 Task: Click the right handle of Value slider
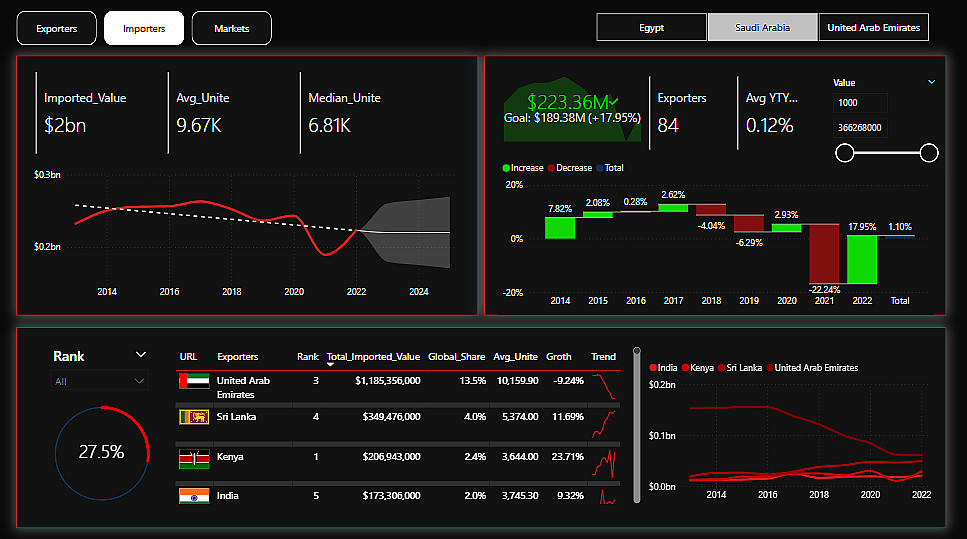click(929, 153)
